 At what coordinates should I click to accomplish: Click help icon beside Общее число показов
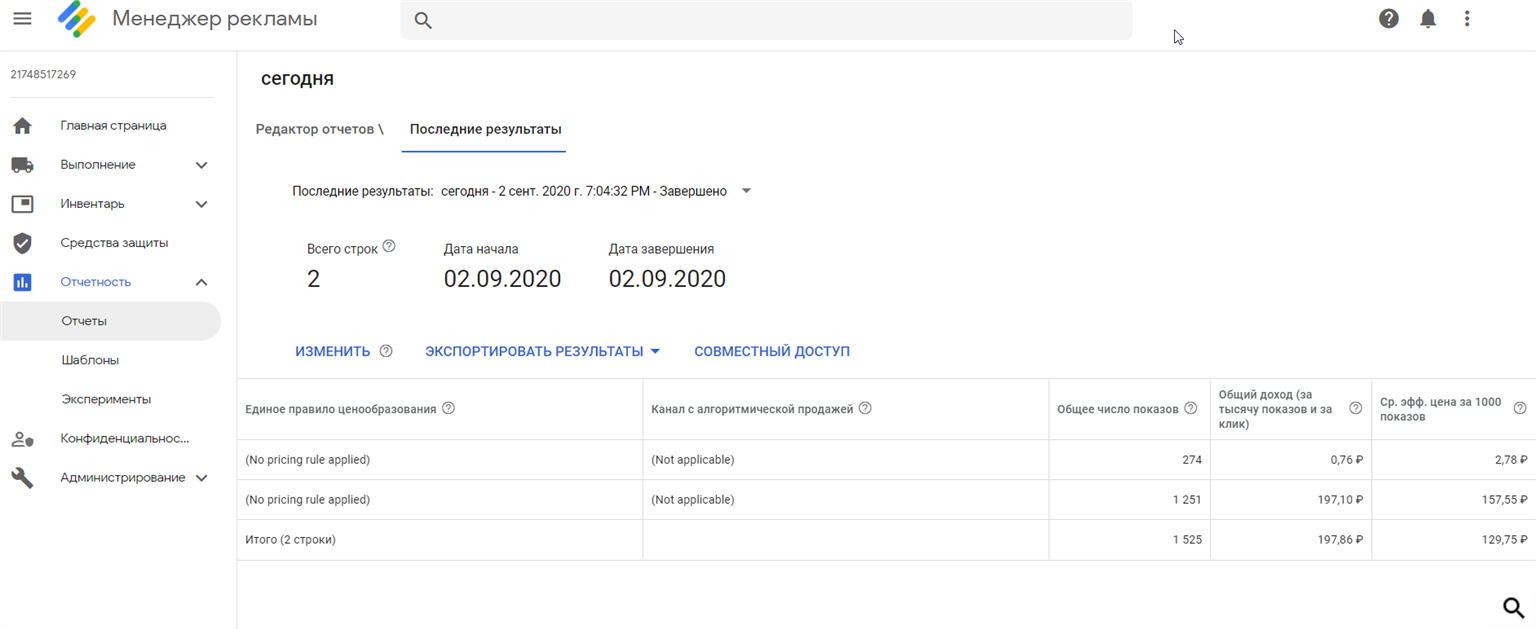point(1191,408)
